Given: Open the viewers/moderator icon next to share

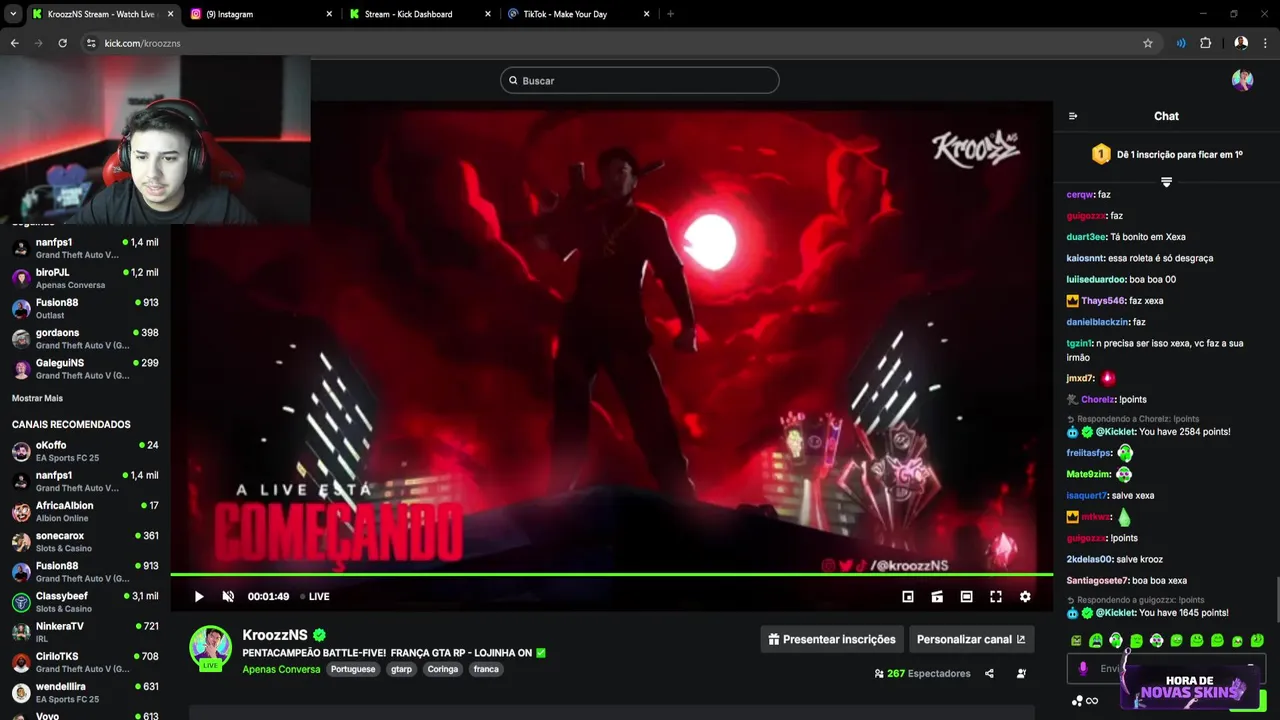Looking at the screenshot, I should point(1021,674).
